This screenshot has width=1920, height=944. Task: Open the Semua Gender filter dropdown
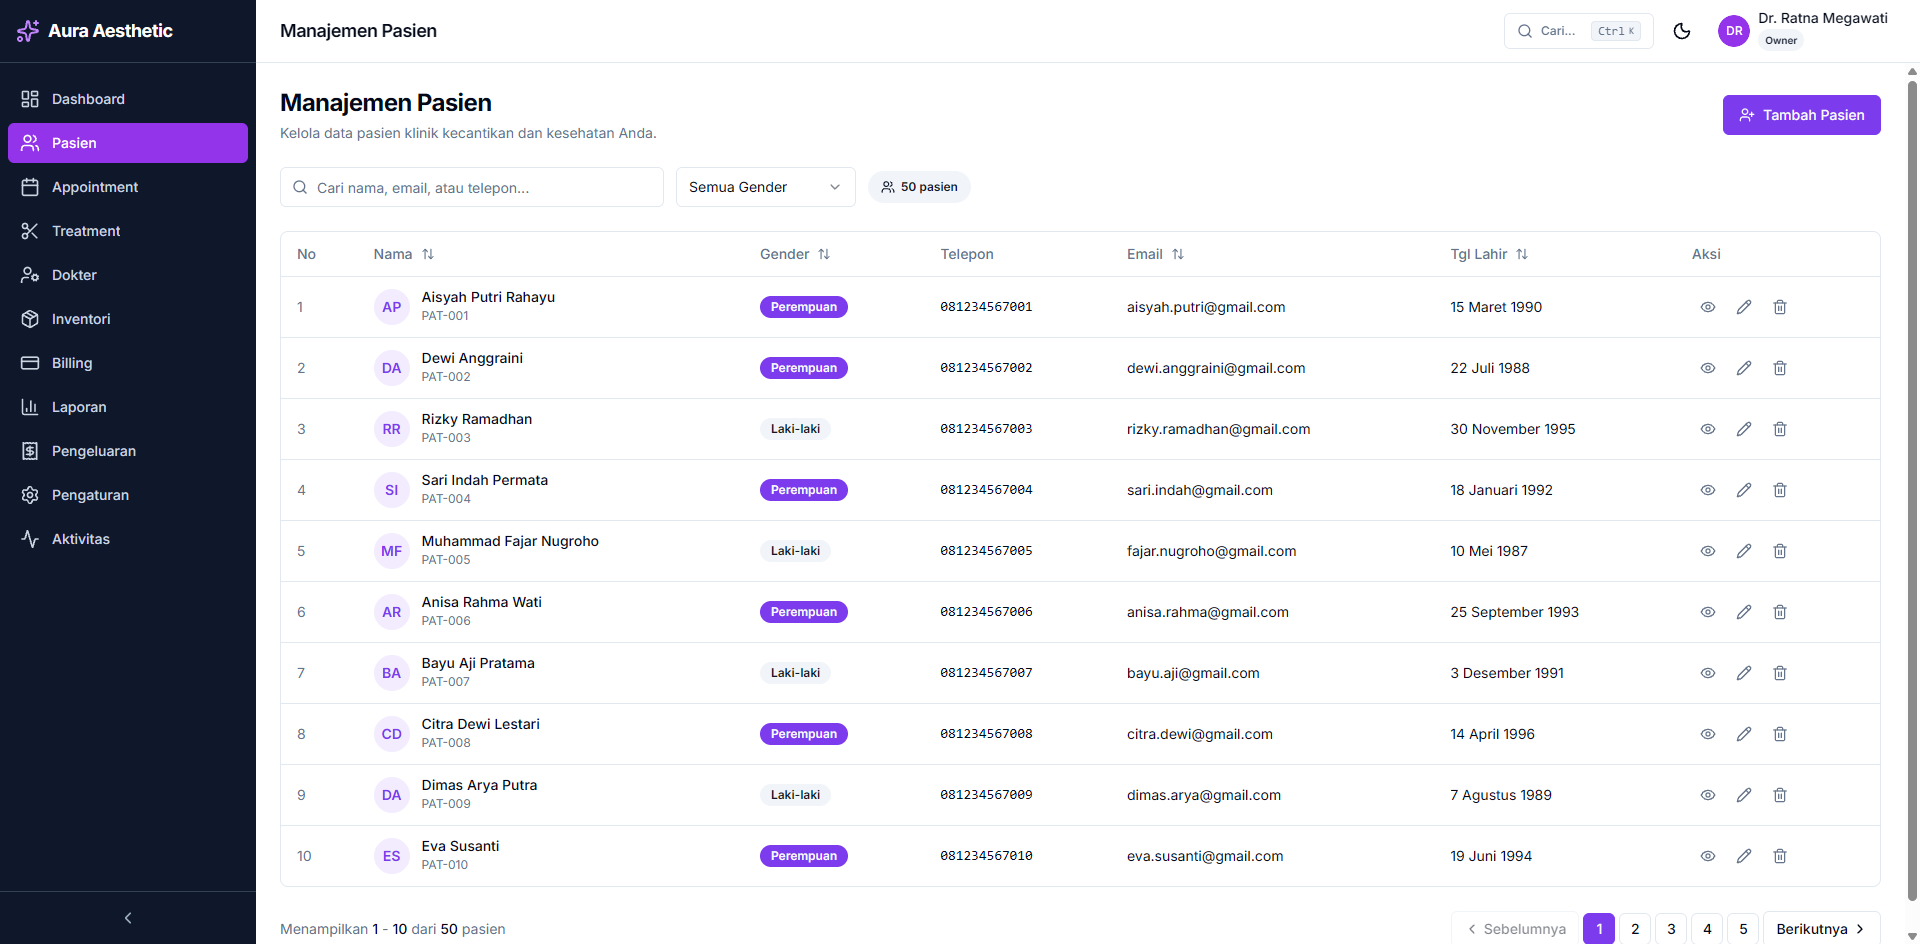tap(765, 187)
